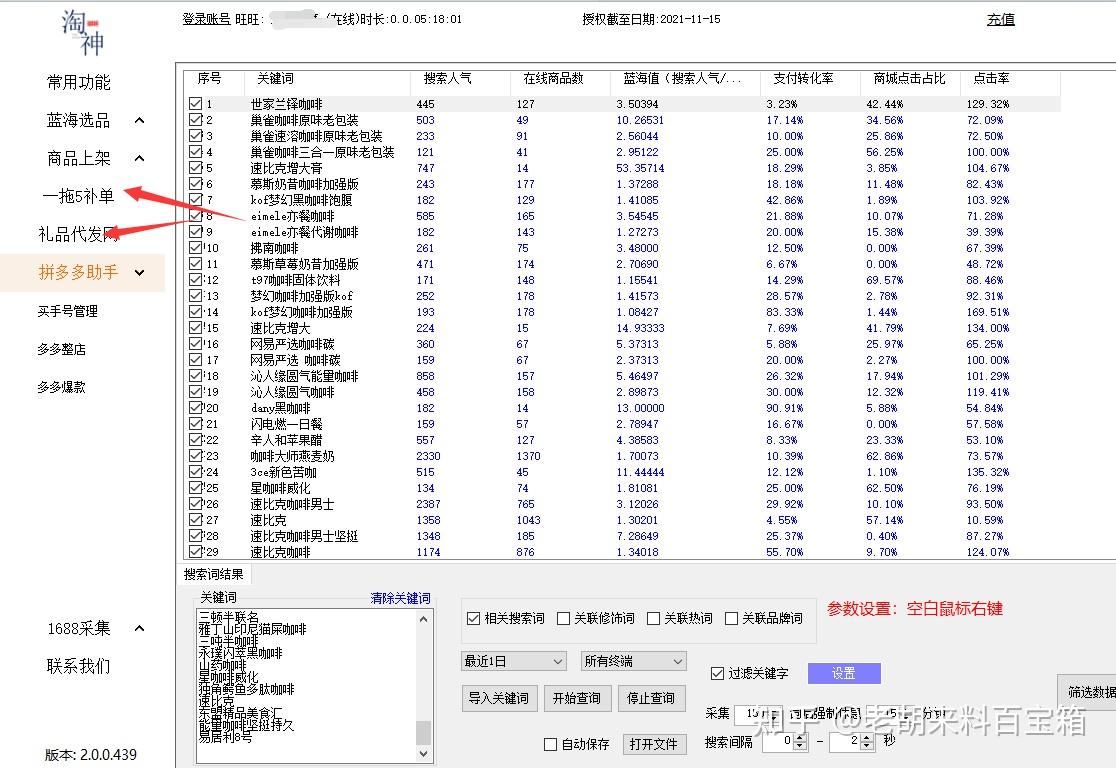The width and height of the screenshot is (1116, 768).
Task: Click the blue 设置 button
Action: (844, 673)
